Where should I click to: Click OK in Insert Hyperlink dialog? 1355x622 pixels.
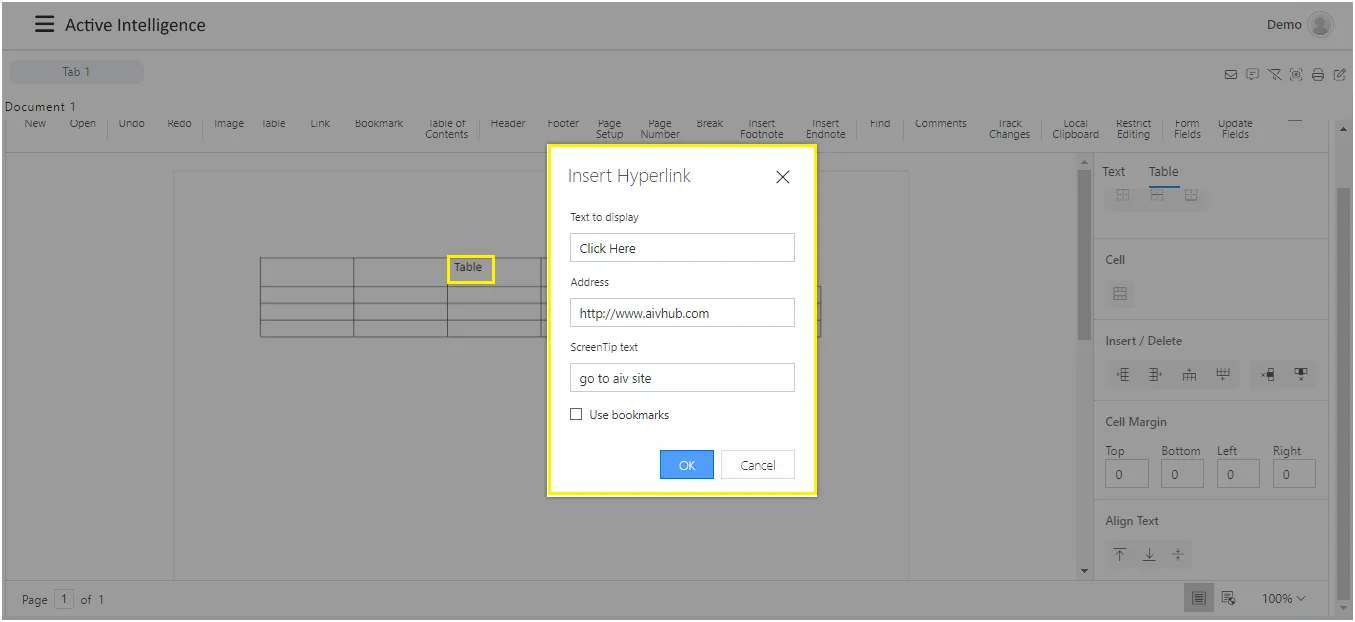pos(687,465)
